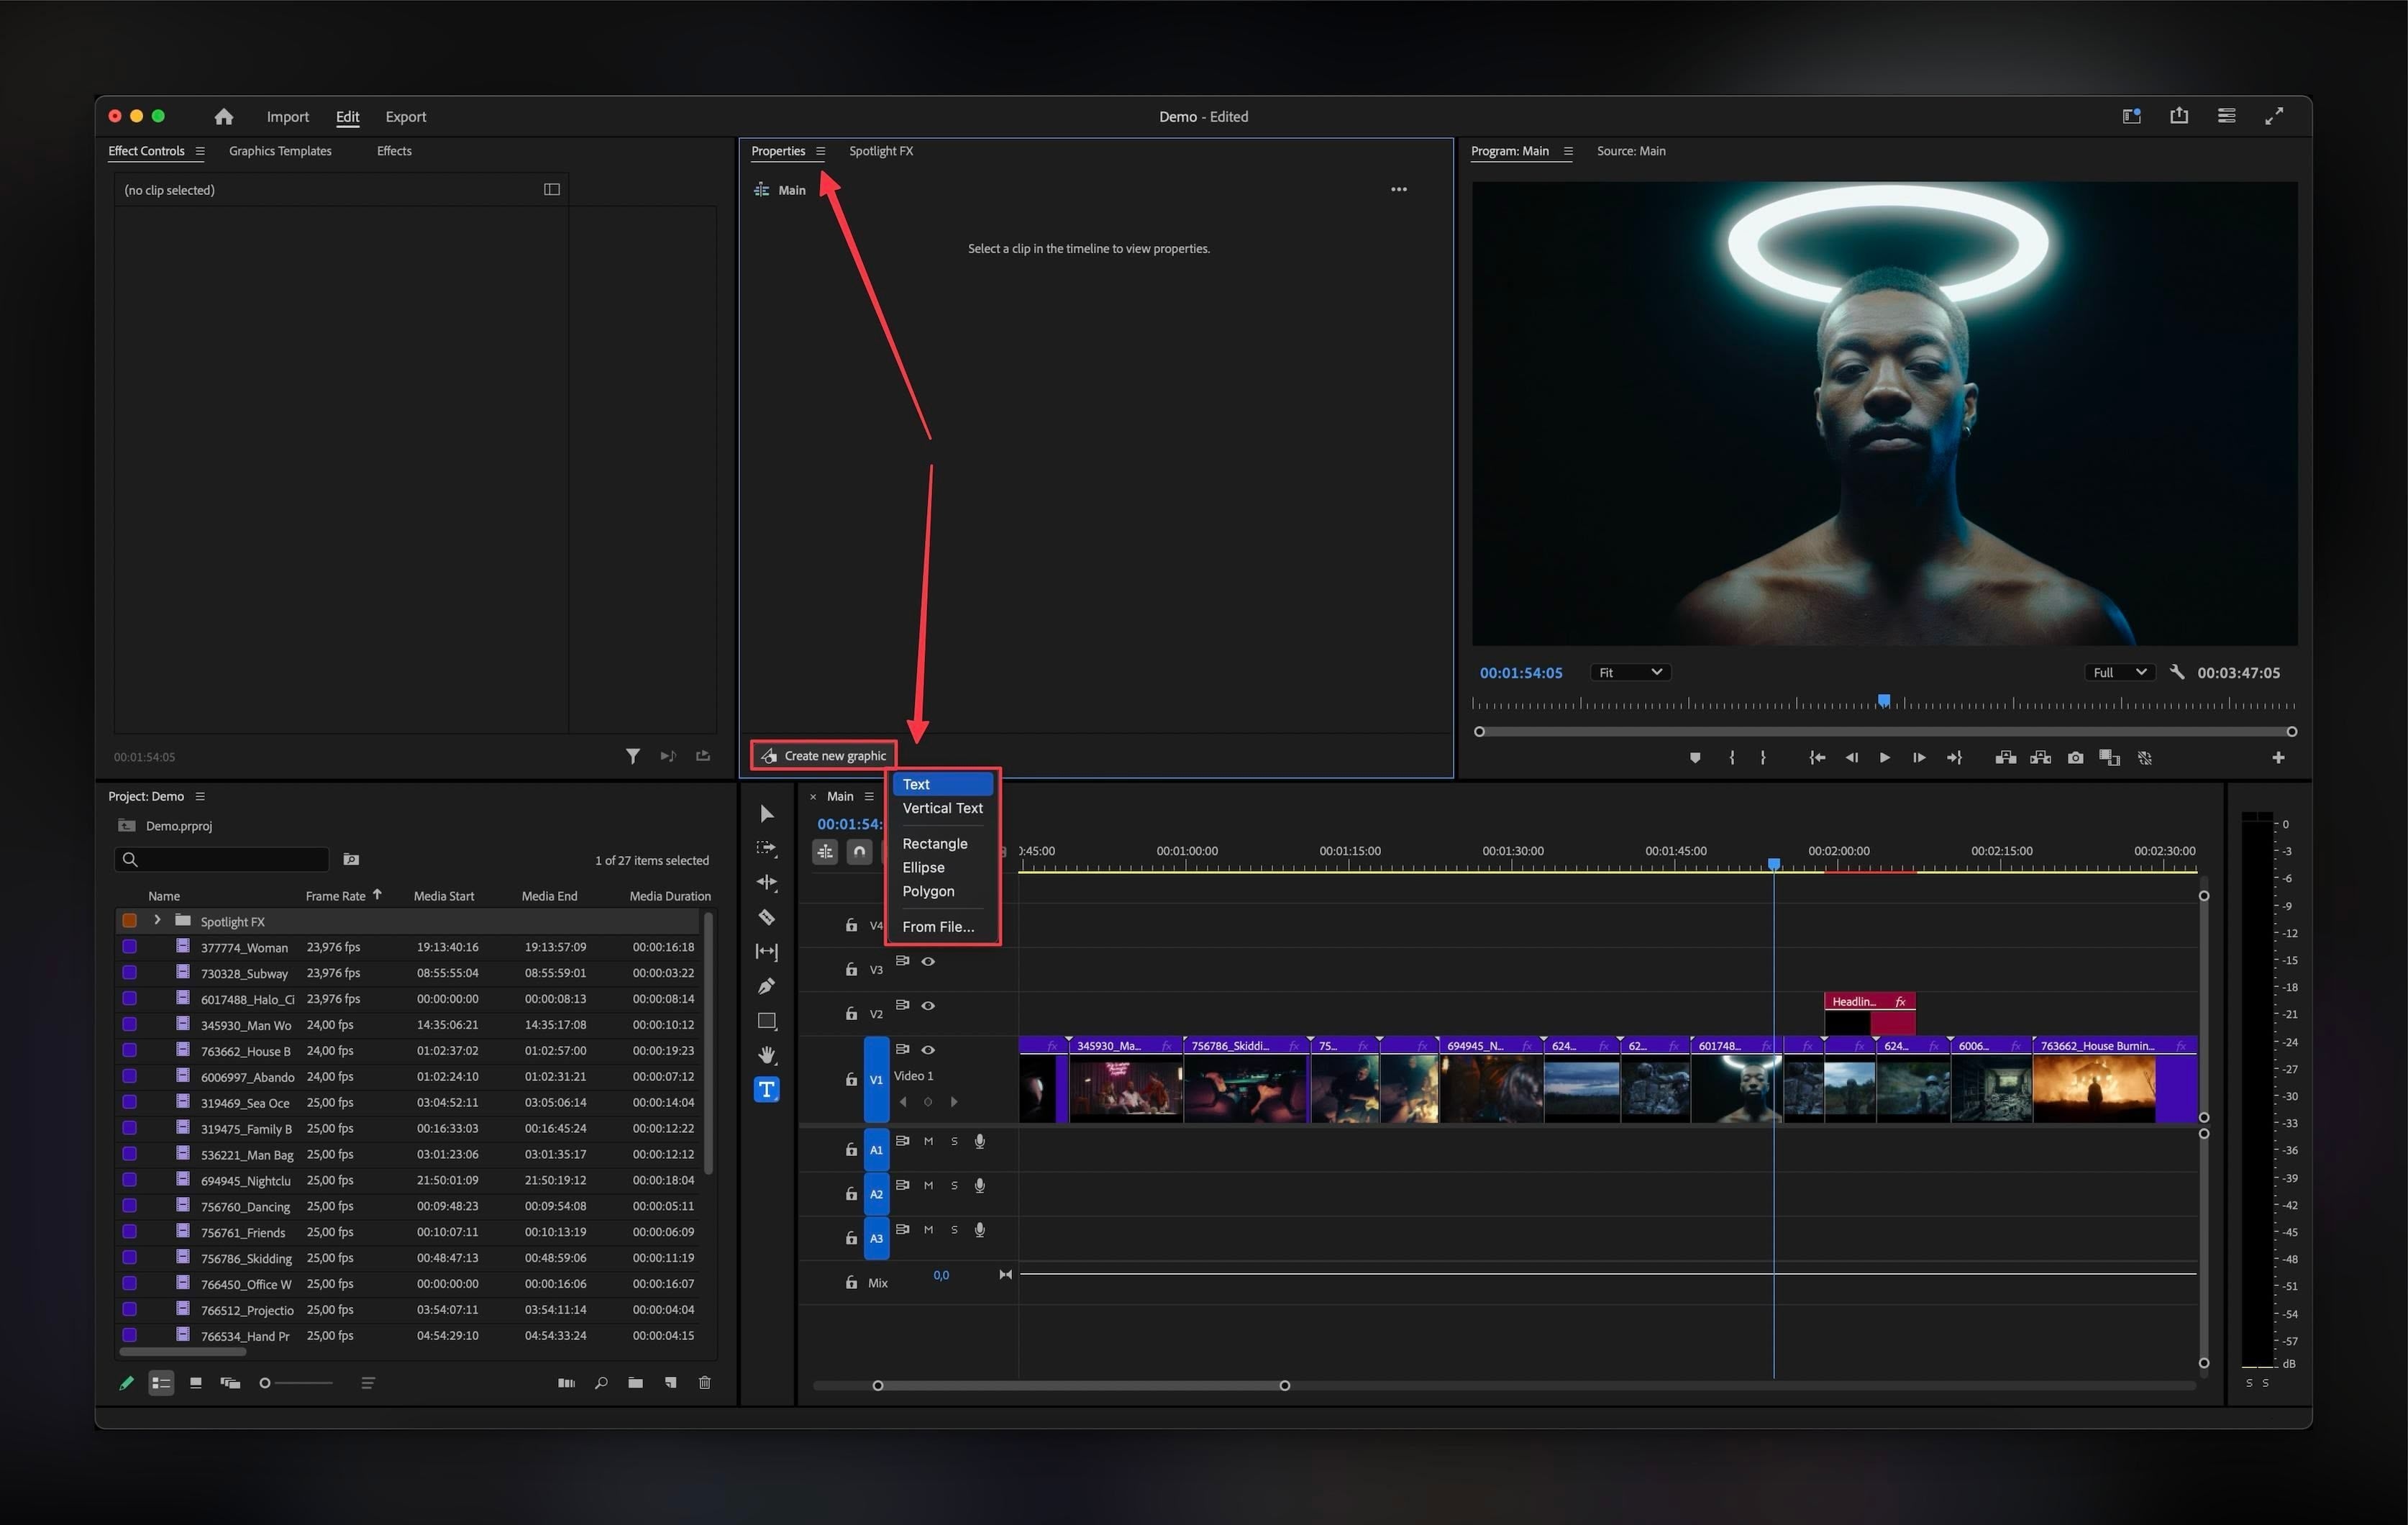This screenshot has width=2408, height=1525.
Task: Click Go to In point button
Action: click(x=1817, y=758)
